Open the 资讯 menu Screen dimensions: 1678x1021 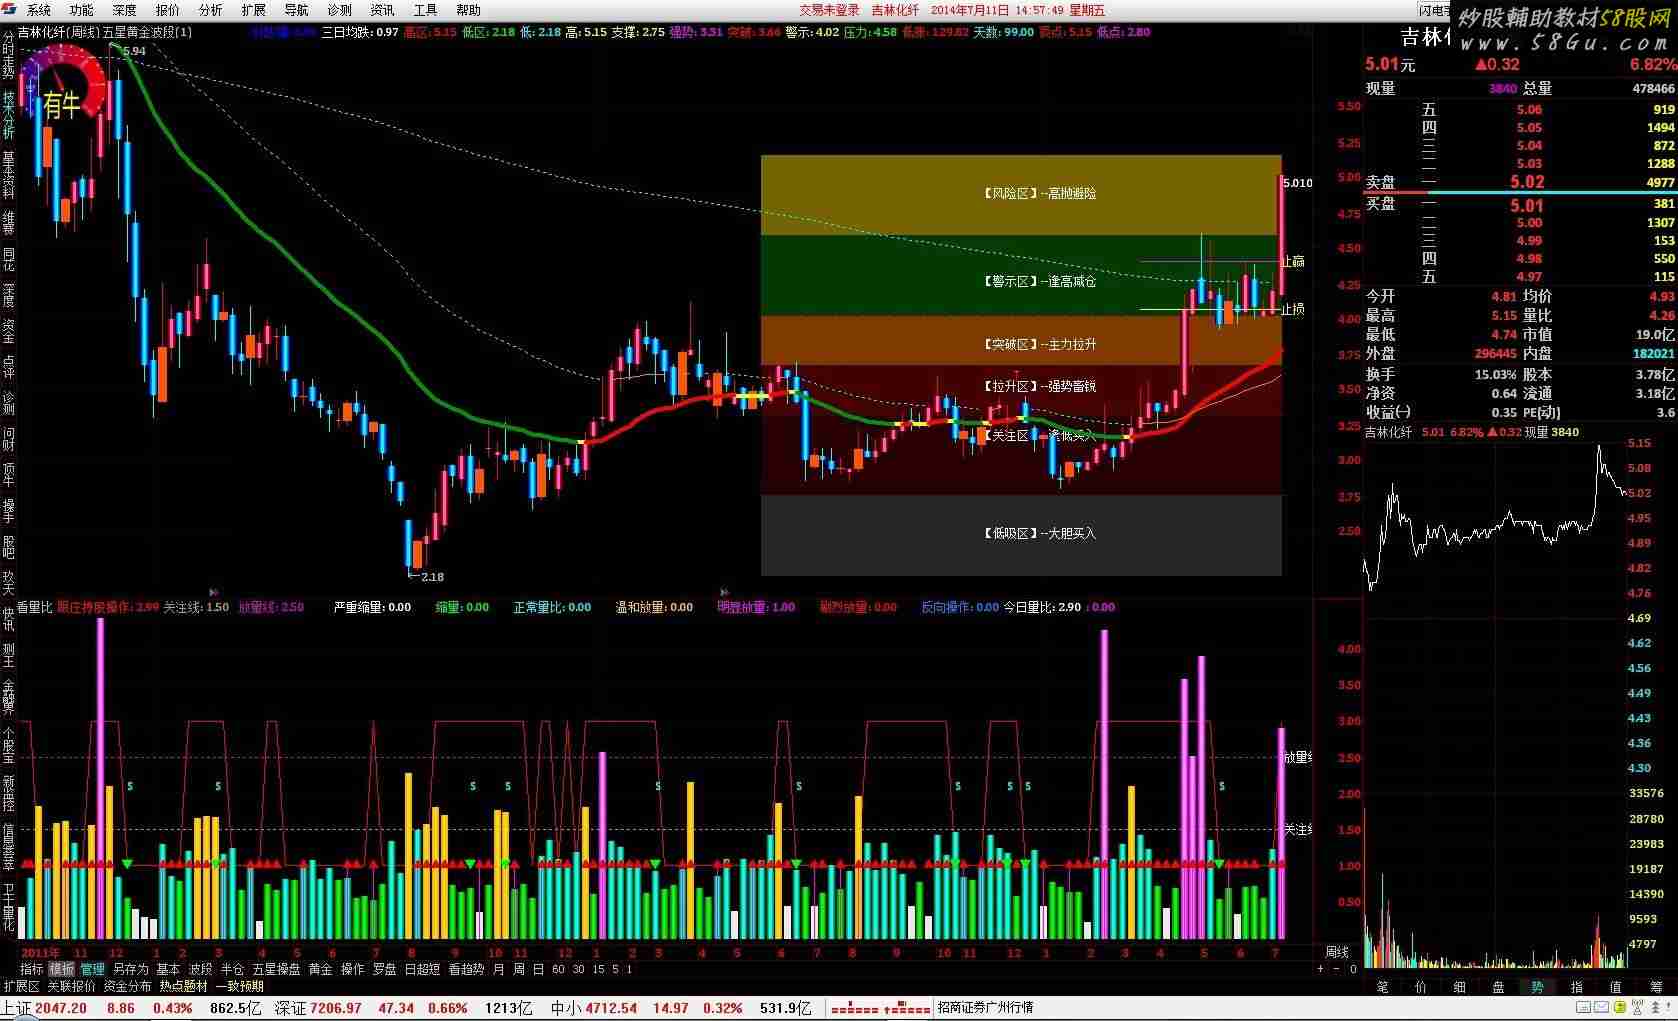tap(383, 10)
